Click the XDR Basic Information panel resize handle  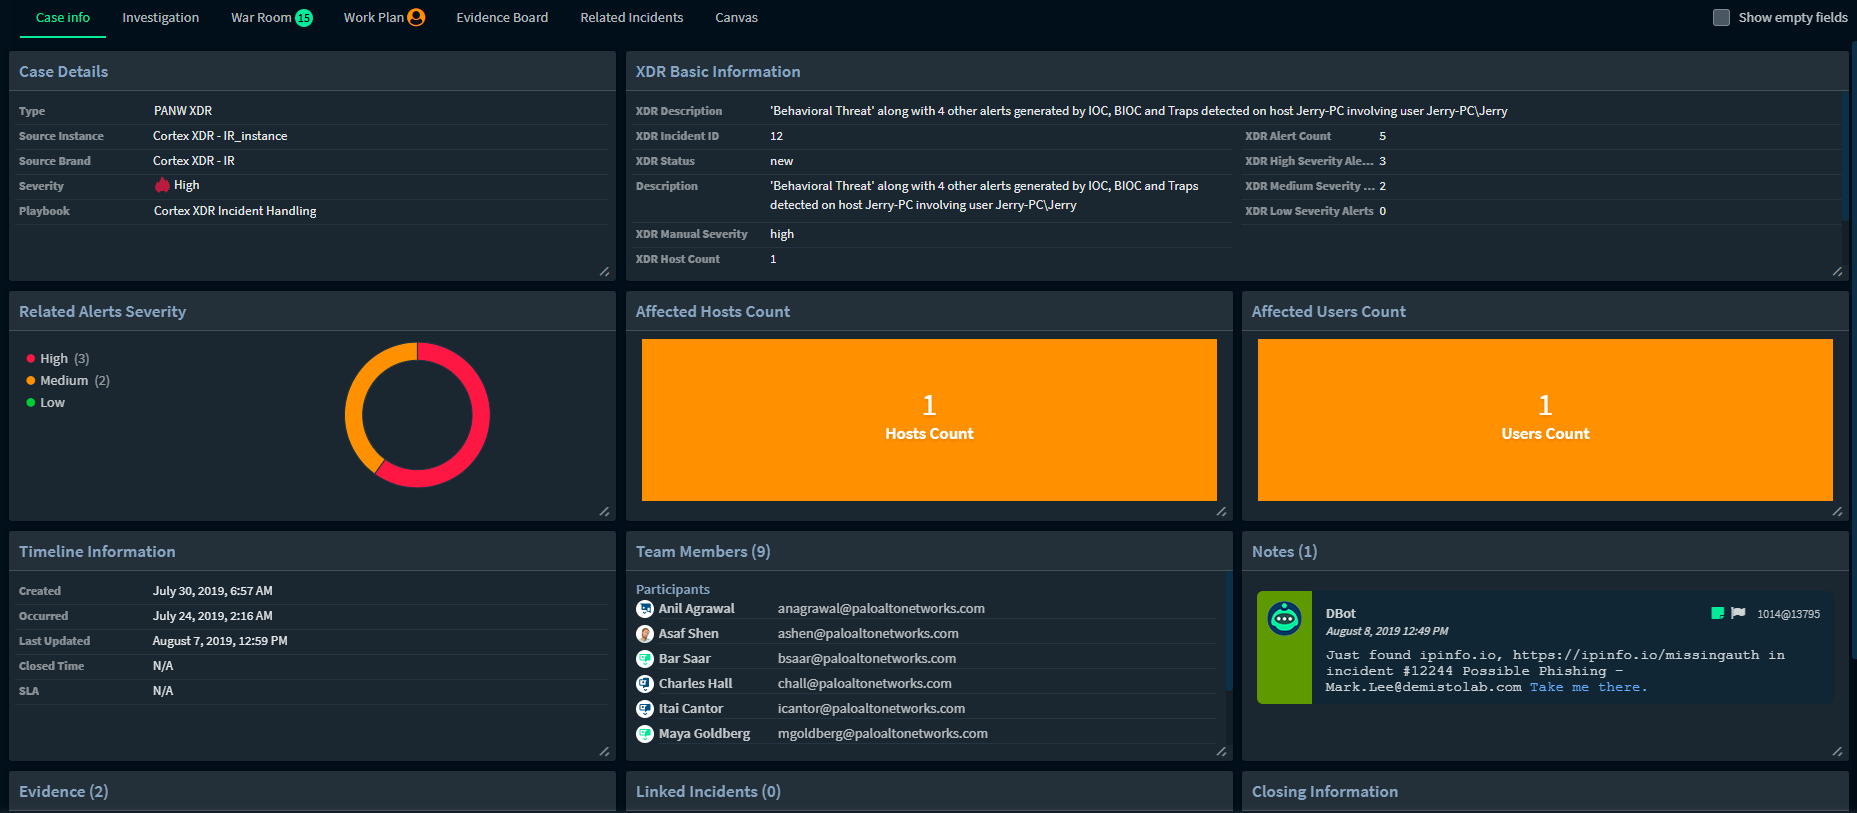[1837, 271]
